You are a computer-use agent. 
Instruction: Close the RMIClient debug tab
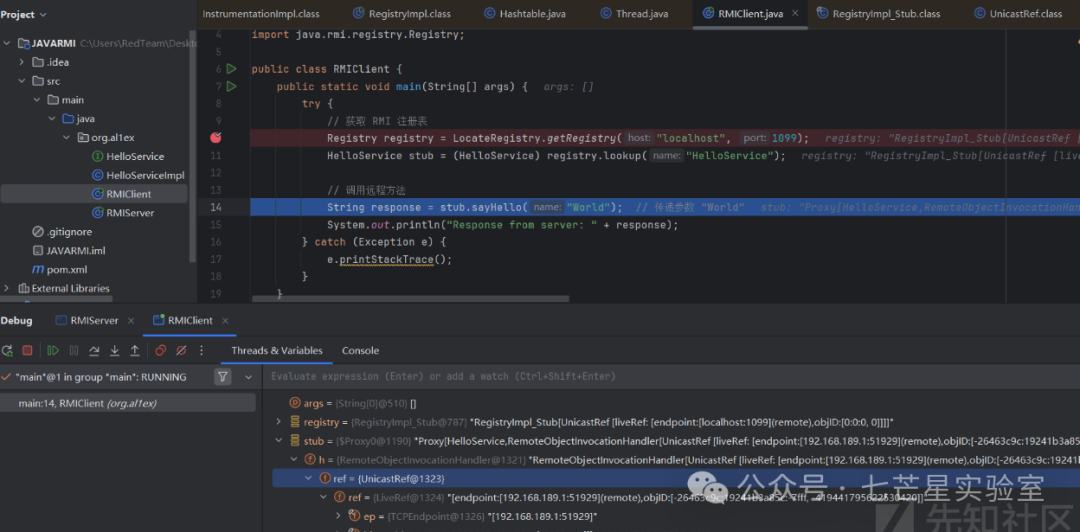[225, 320]
